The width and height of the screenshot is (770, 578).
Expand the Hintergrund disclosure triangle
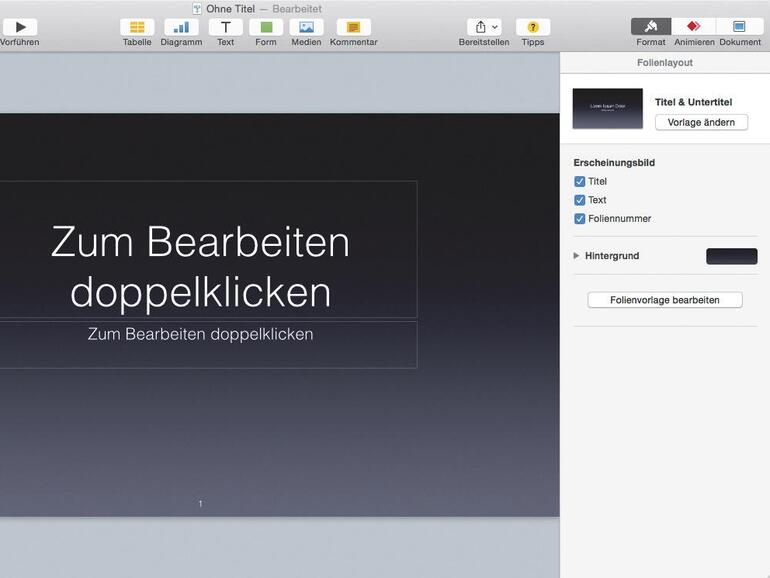click(577, 255)
